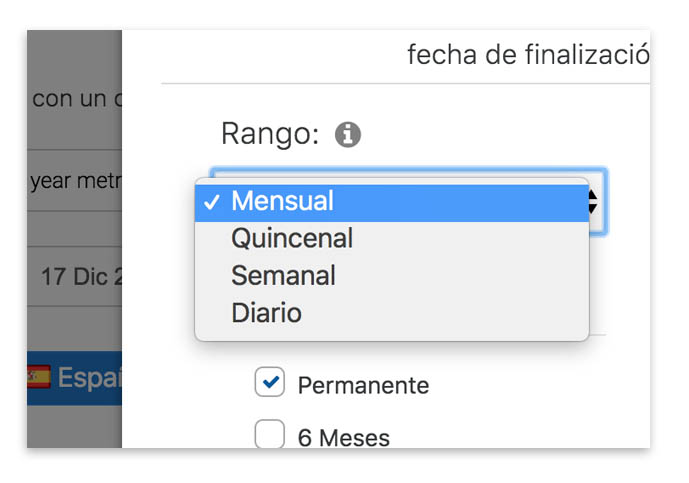Enable the 6 Meses checkbox
Viewport: 689px width, 483px height.
pos(269,434)
